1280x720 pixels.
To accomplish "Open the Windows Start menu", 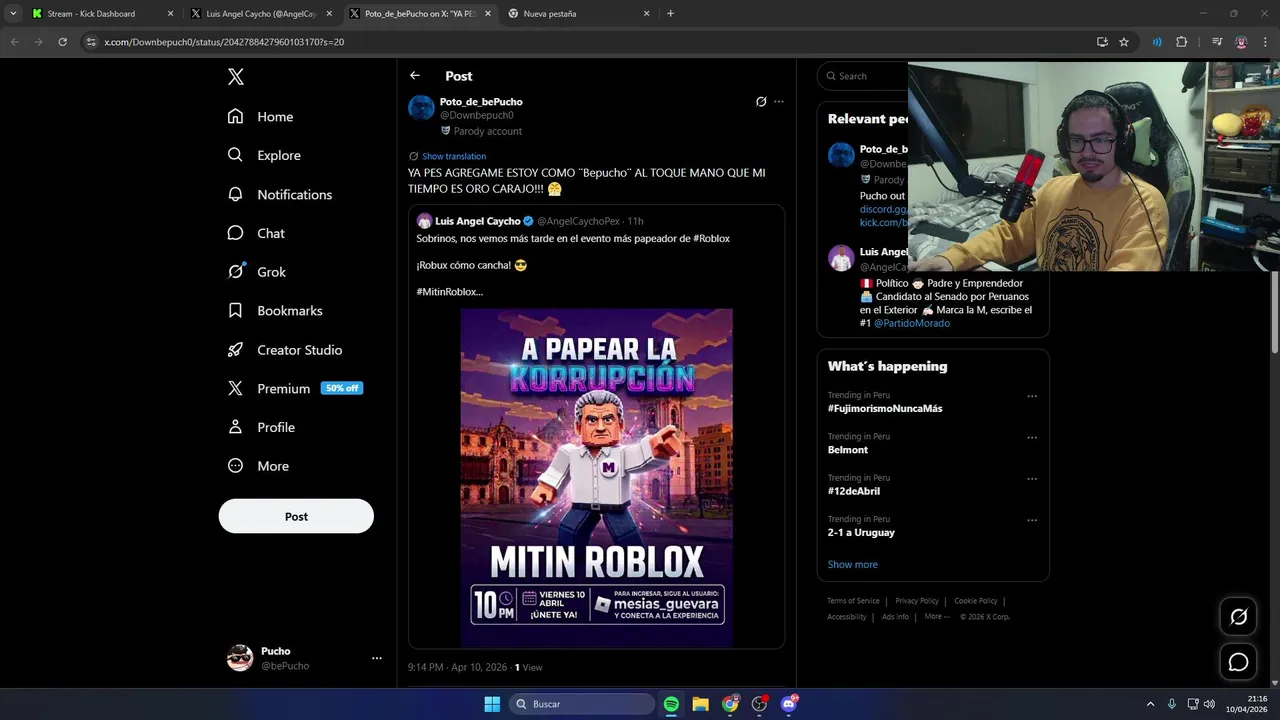I will pyautogui.click(x=492, y=704).
